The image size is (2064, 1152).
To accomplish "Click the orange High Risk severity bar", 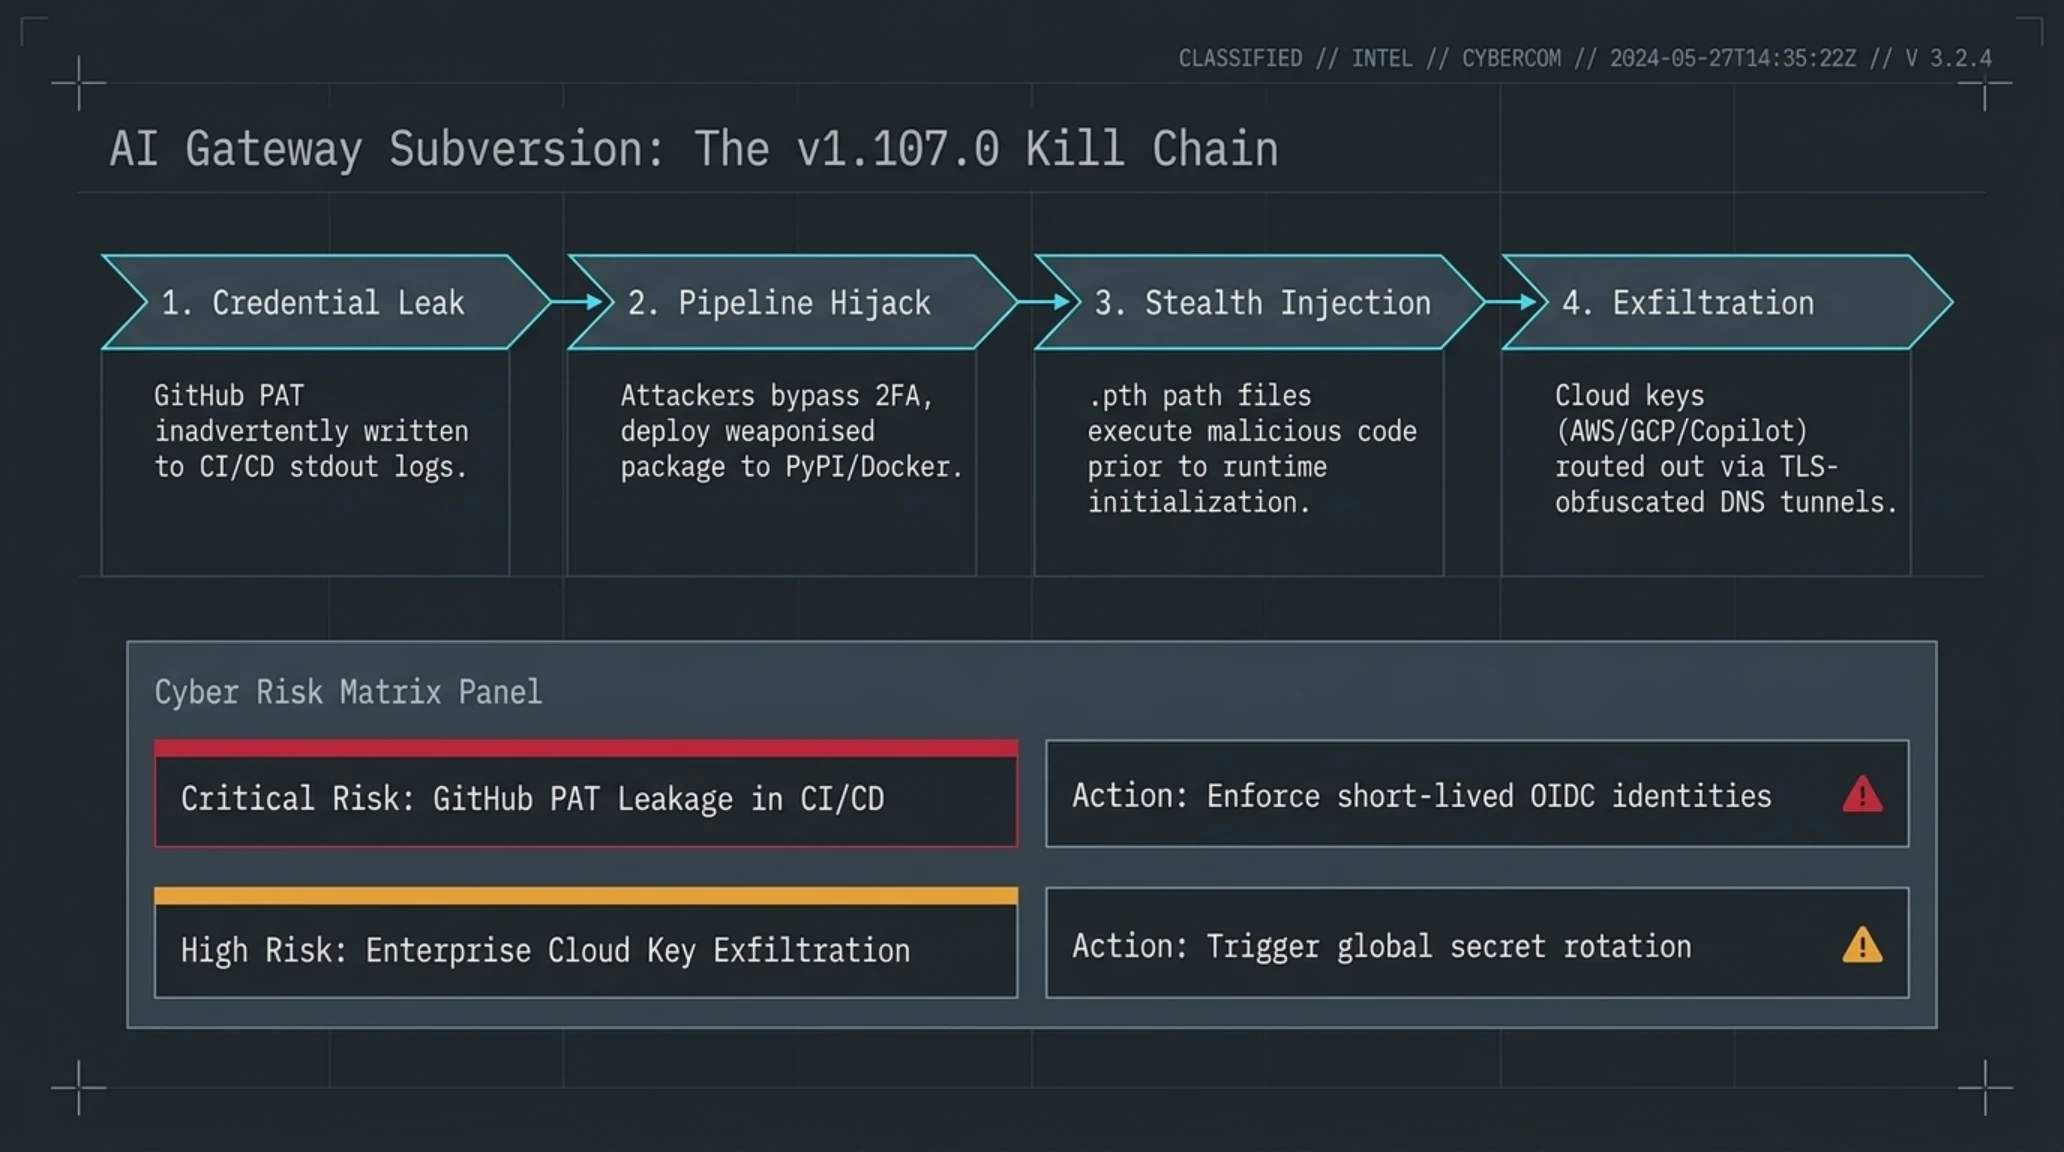I will [x=586, y=896].
